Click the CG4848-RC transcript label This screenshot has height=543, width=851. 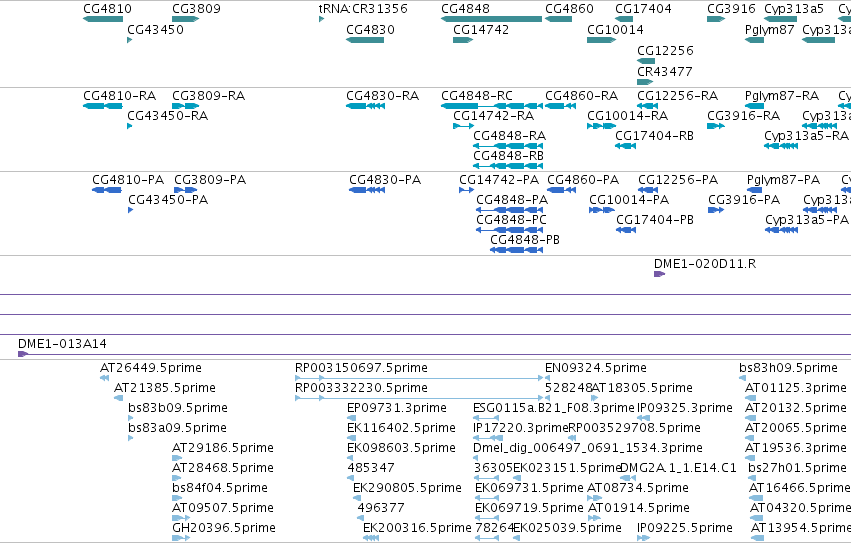point(477,96)
